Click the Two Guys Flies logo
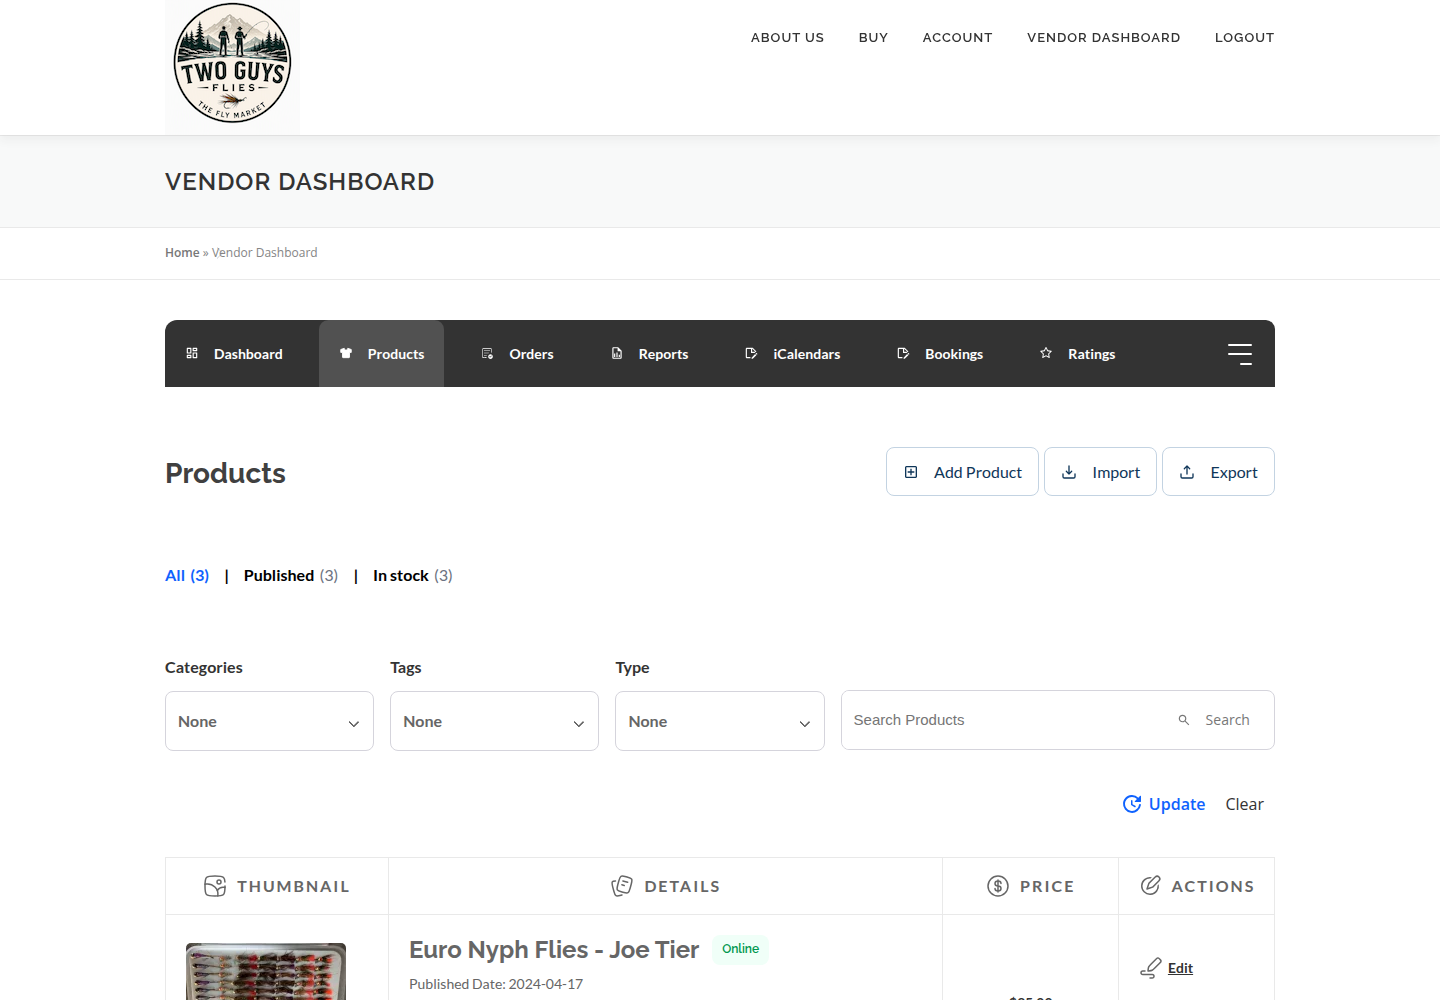 [232, 67]
